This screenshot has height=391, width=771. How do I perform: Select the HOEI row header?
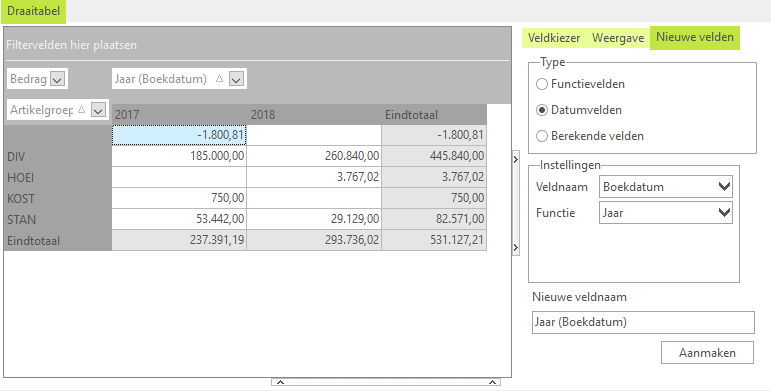point(58,178)
